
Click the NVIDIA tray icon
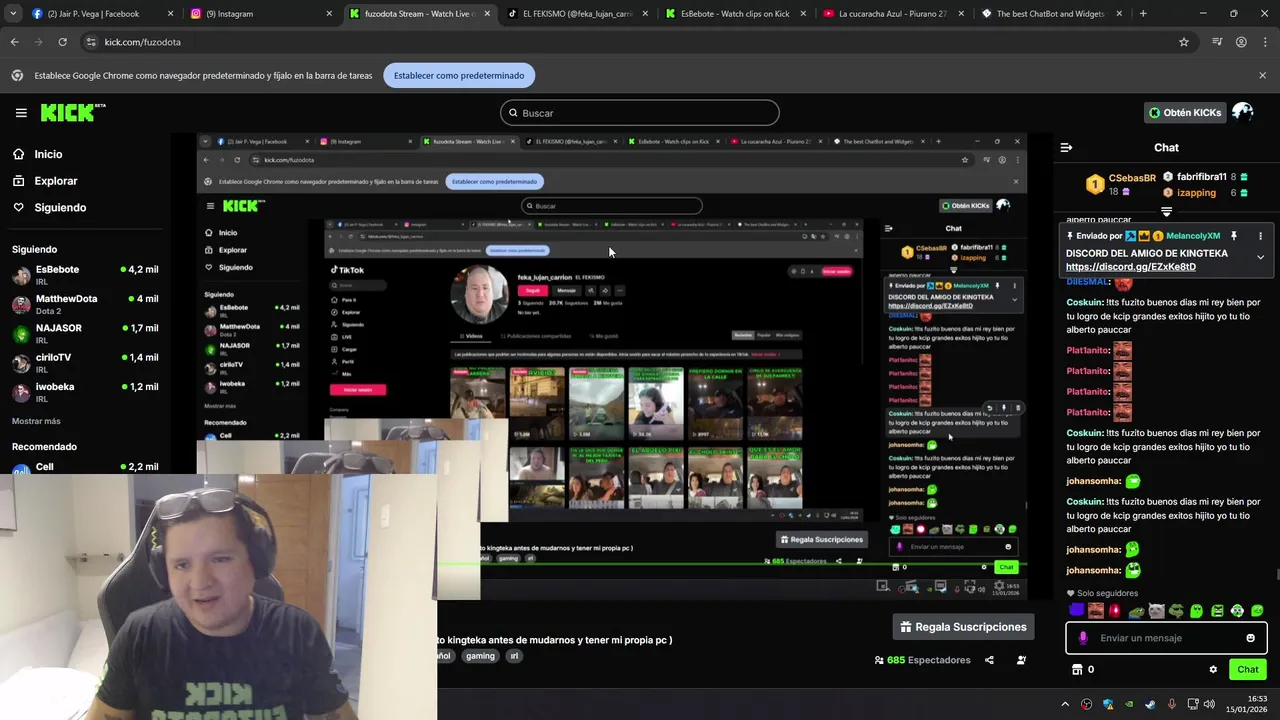click(x=1129, y=704)
